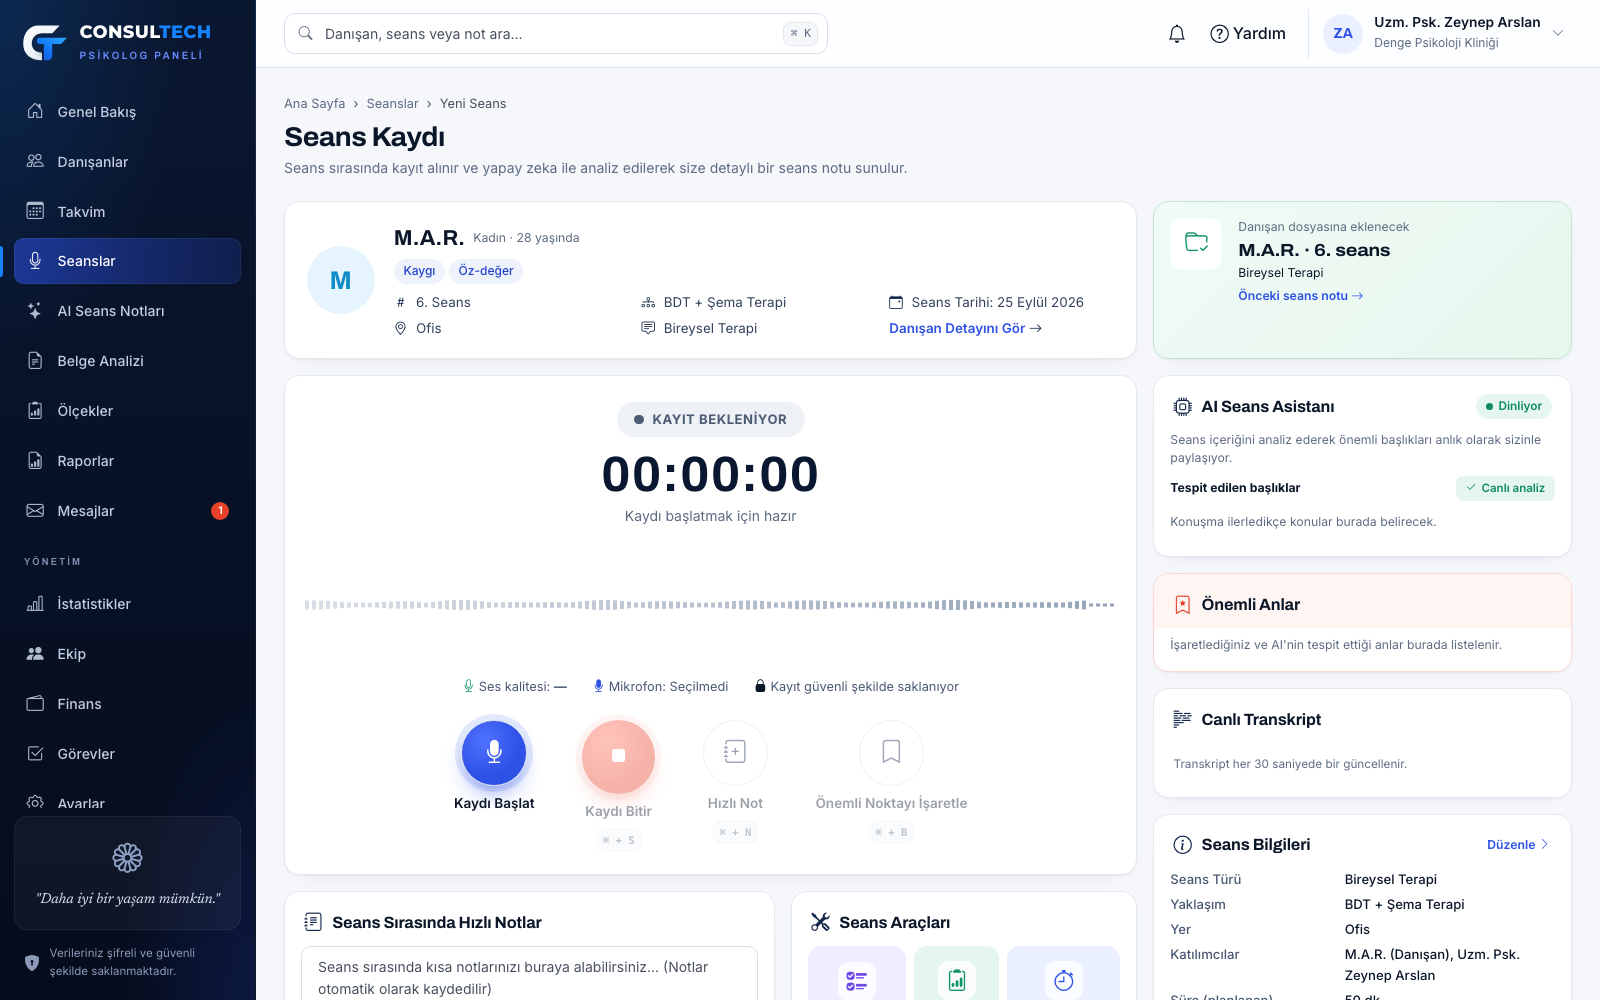Image resolution: width=1600 pixels, height=1000 pixels.
Task: Click the Ekip people icon
Action: coord(35,654)
